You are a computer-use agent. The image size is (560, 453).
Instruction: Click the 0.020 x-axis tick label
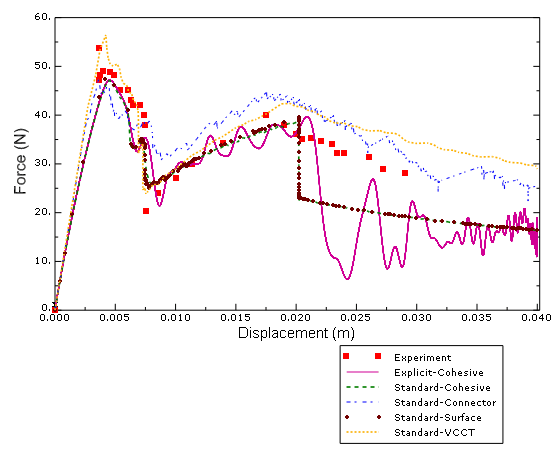click(x=296, y=318)
